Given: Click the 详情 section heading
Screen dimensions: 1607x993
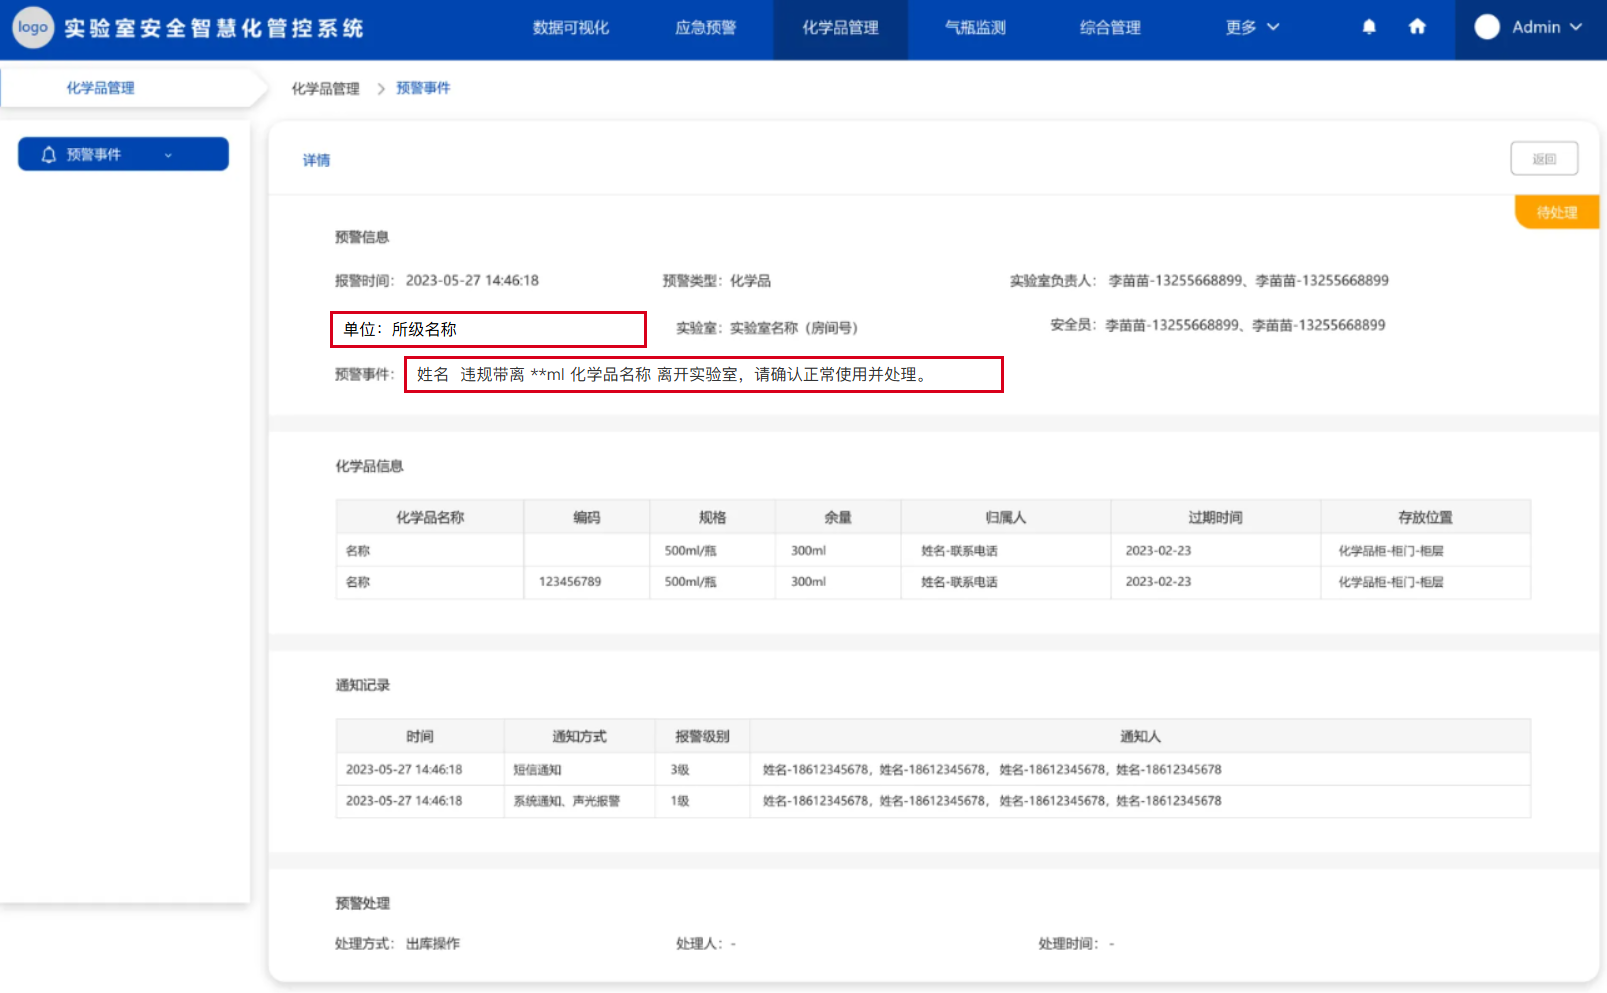Looking at the screenshot, I should click(x=316, y=160).
